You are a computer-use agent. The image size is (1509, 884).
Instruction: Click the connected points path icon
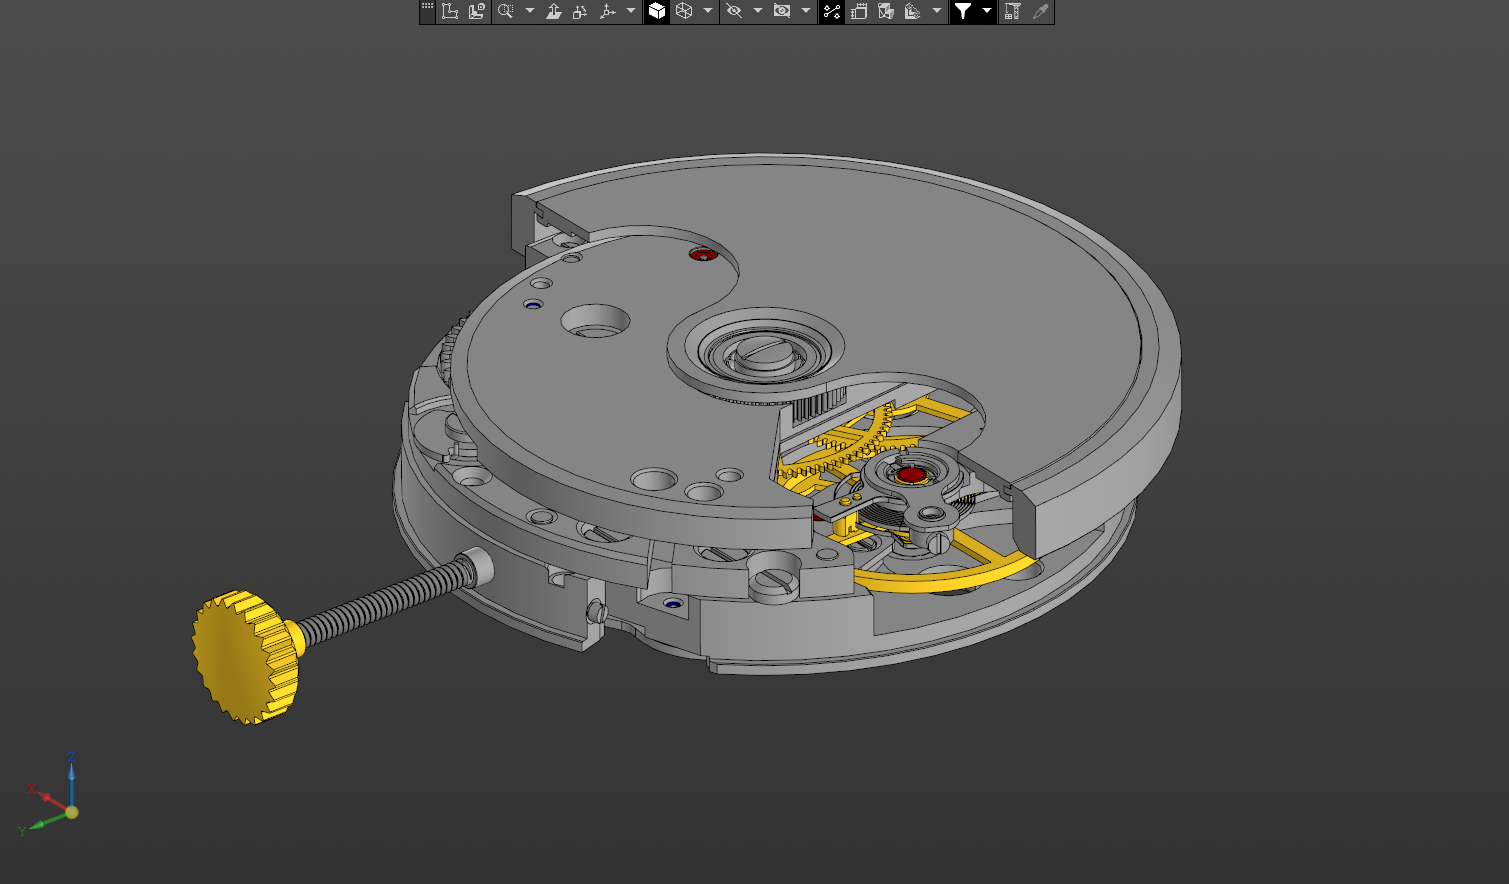pyautogui.click(x=831, y=11)
